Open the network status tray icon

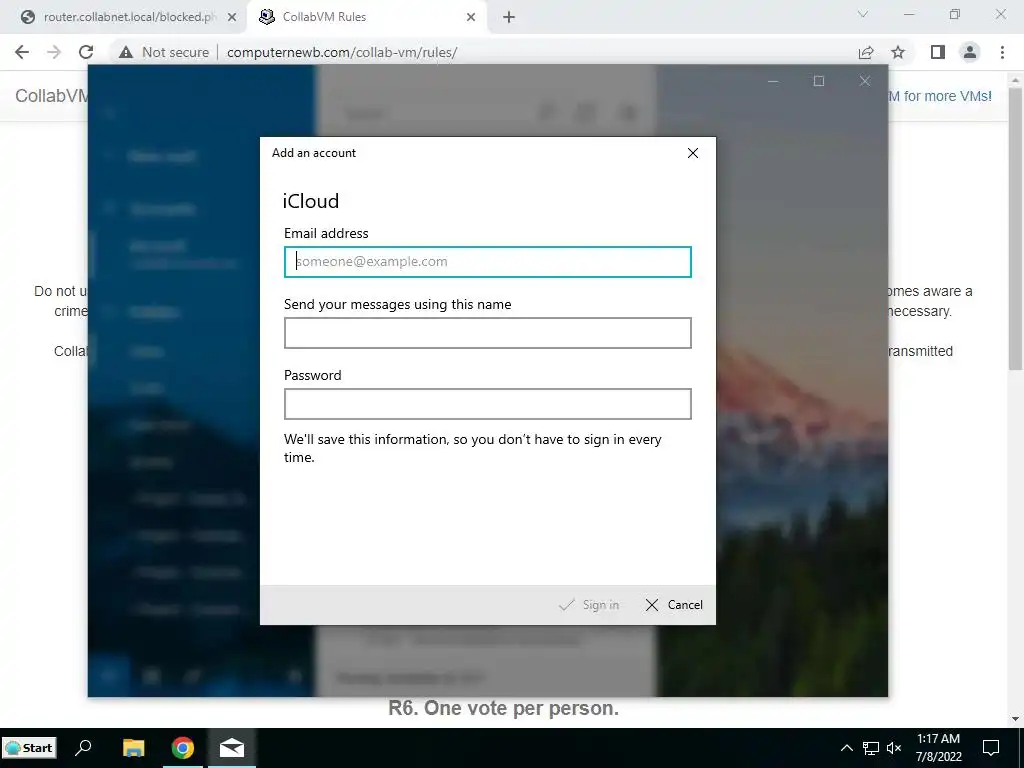click(871, 748)
